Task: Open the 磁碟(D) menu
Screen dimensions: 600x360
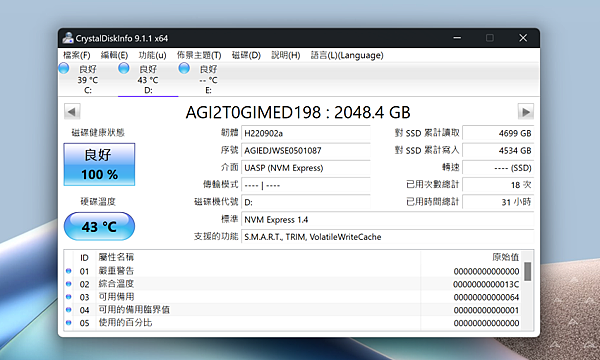Action: pyautogui.click(x=246, y=55)
